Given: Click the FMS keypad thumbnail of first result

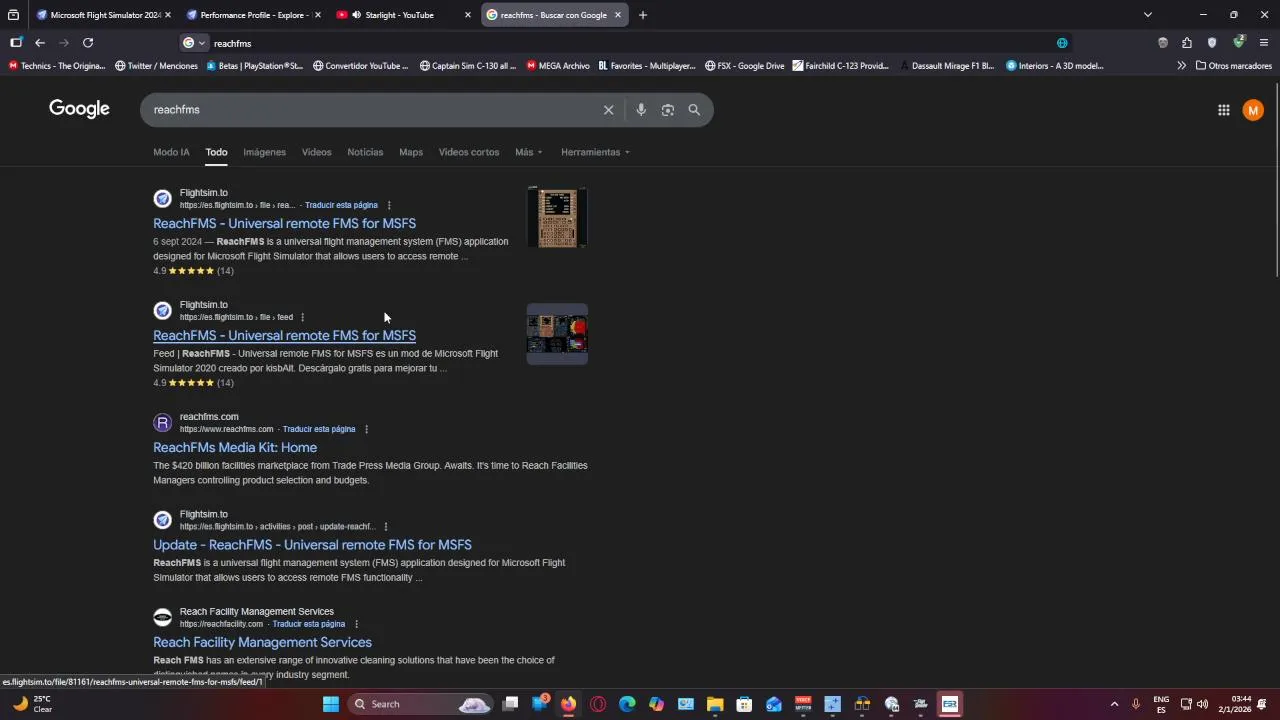Looking at the screenshot, I should [x=557, y=217].
